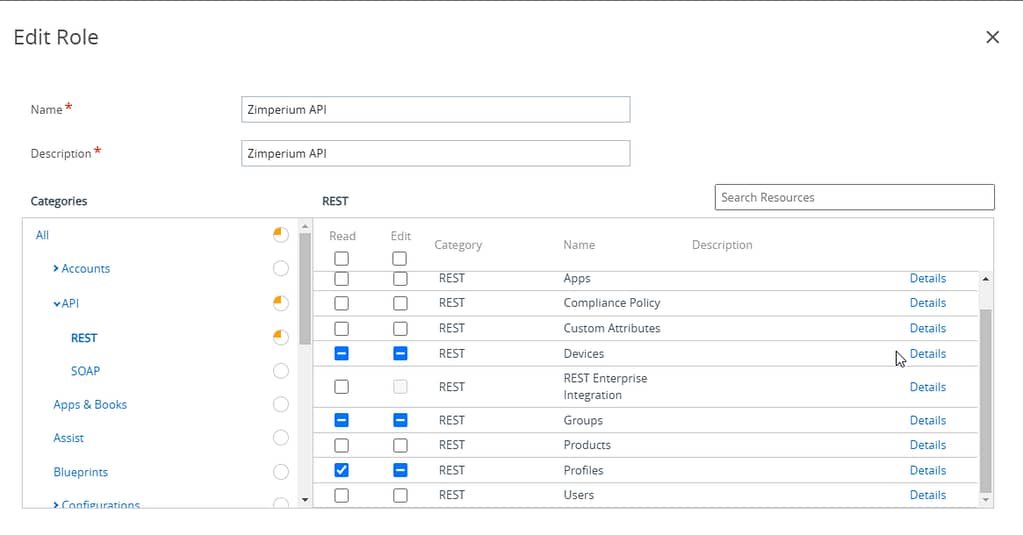Toggle Edit checkbox for Devices
Viewport: 1023px width, 535px height.
pos(400,354)
